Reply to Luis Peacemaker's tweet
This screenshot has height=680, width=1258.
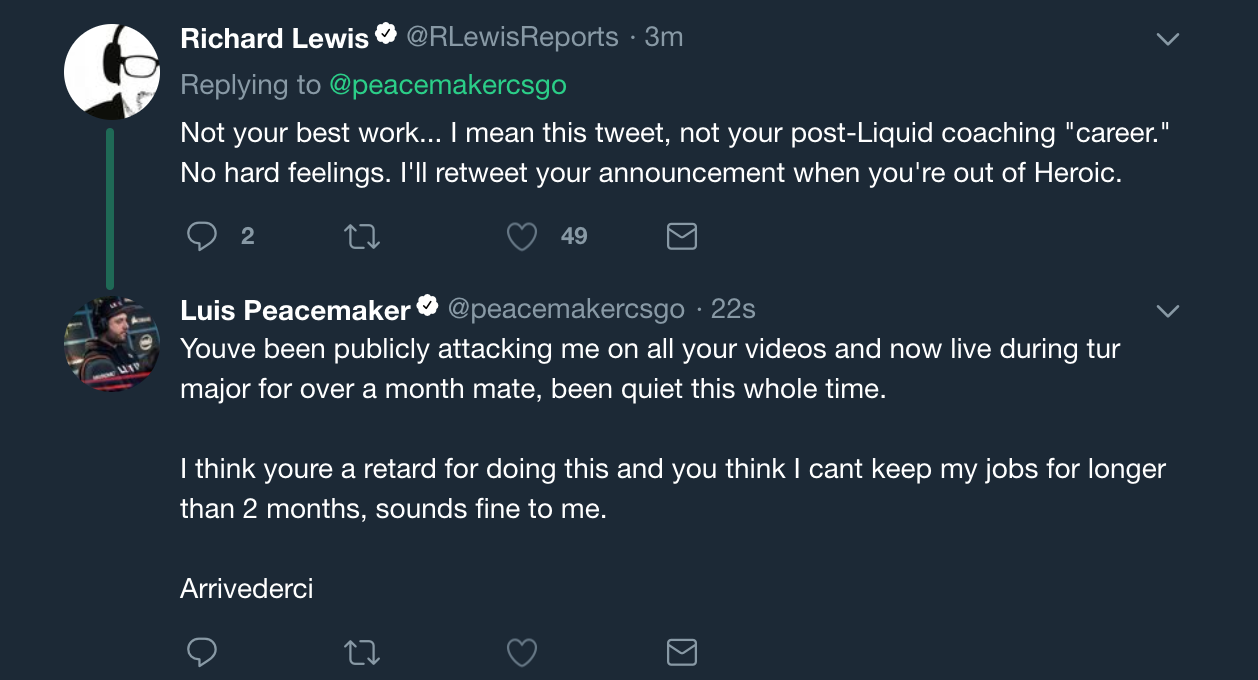point(203,653)
